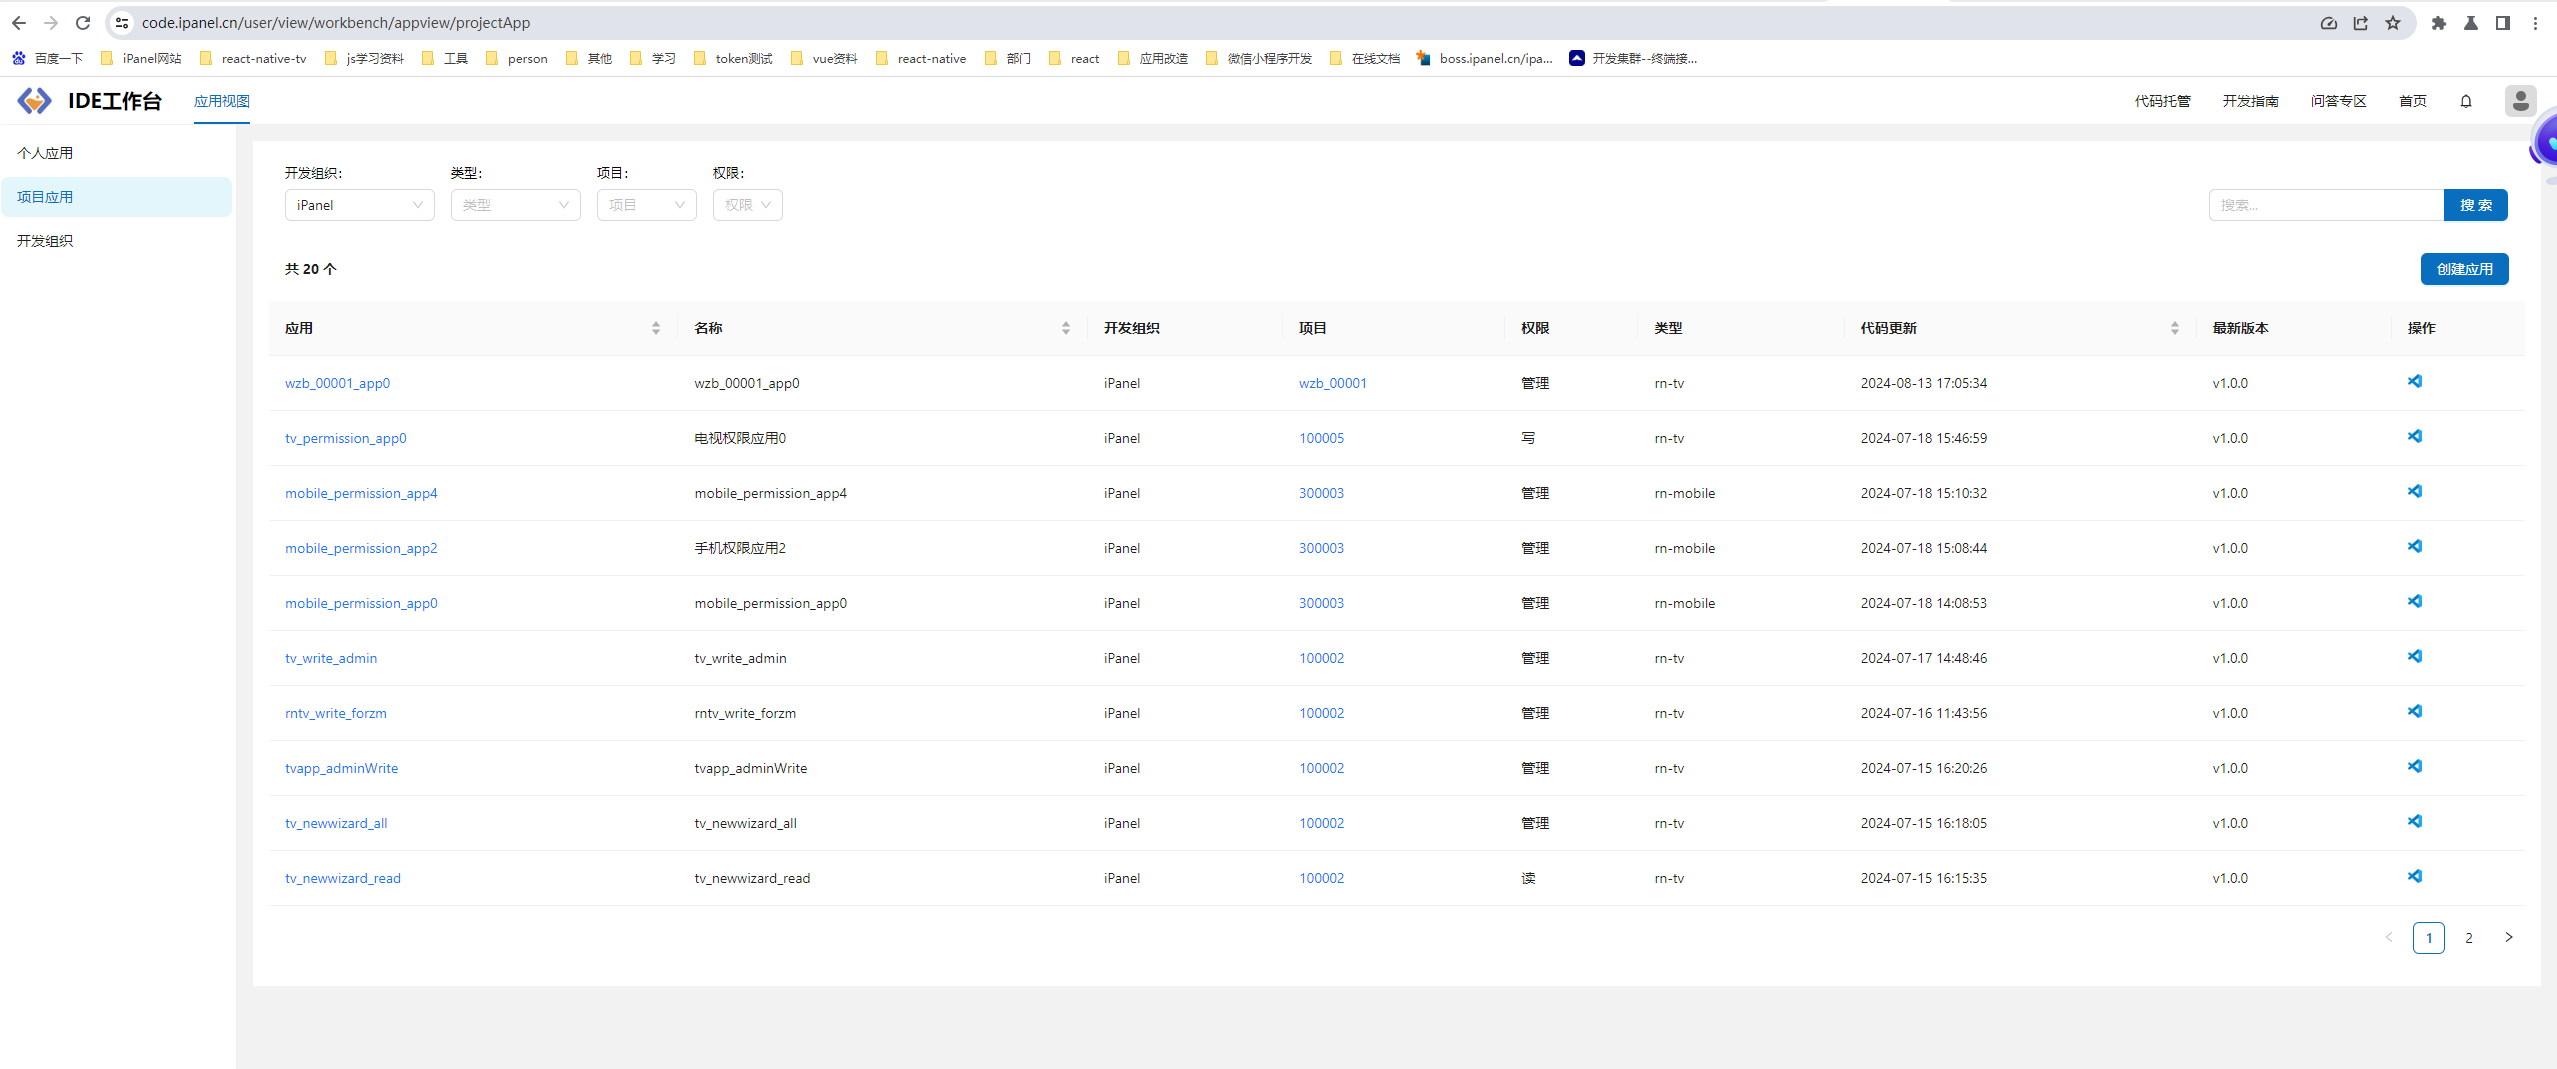The height and width of the screenshot is (1069, 2557).
Task: Open the browser extensions puzzle icon
Action: (x=2439, y=23)
